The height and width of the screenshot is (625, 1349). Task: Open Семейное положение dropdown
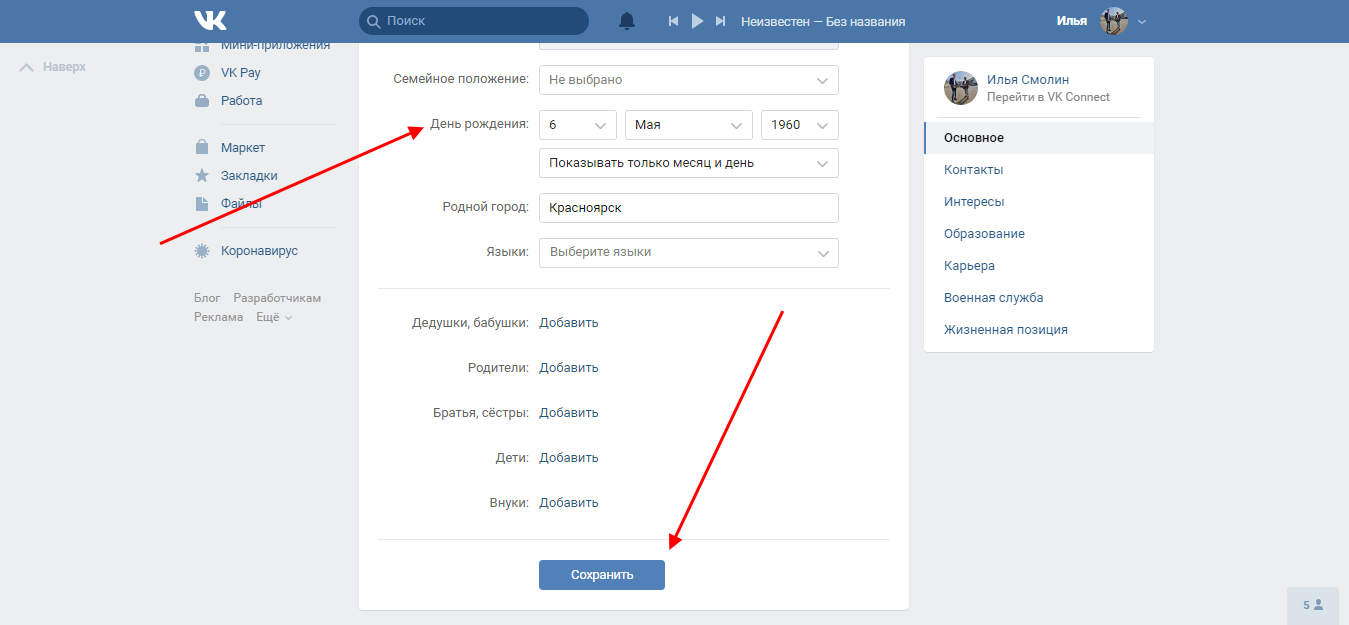pos(689,80)
